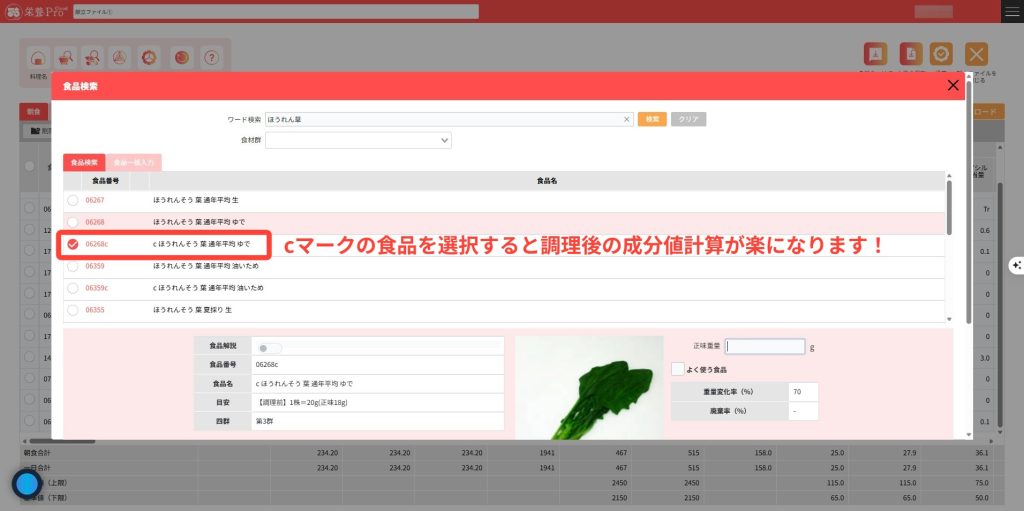Image resolution: width=1024 pixels, height=511 pixels.
Task: Select radio button for 06359c
Action: click(x=73, y=288)
